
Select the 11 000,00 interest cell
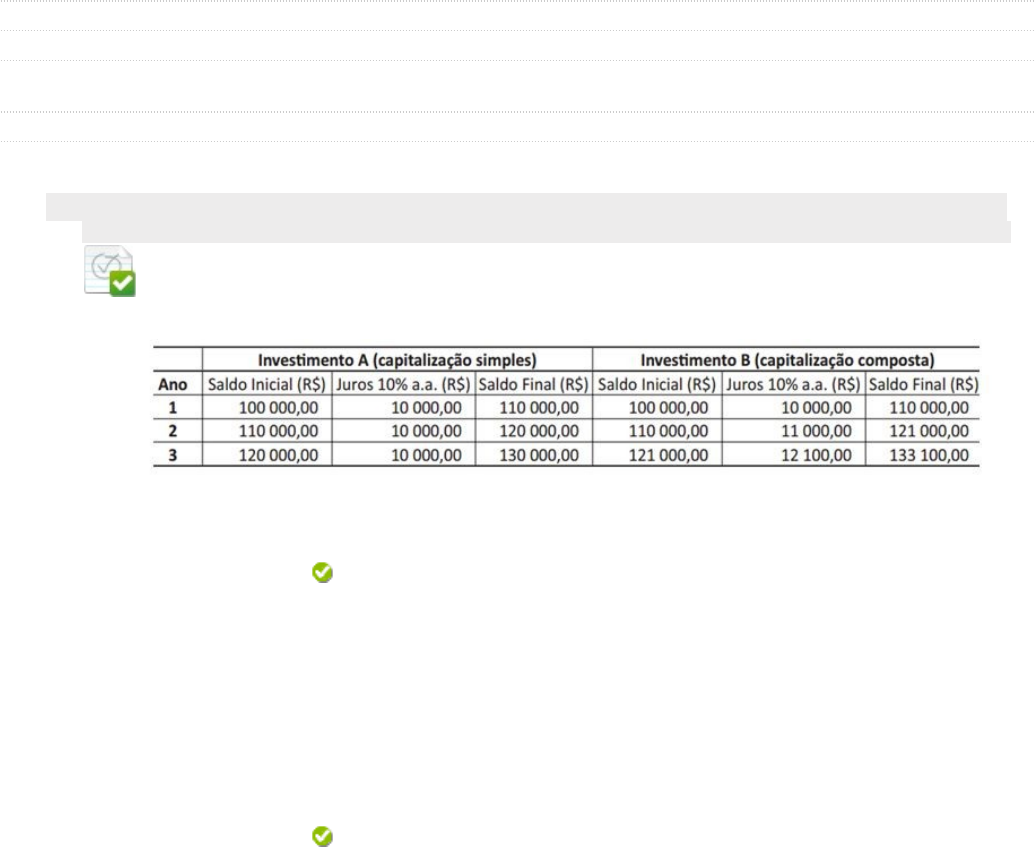pos(817,431)
